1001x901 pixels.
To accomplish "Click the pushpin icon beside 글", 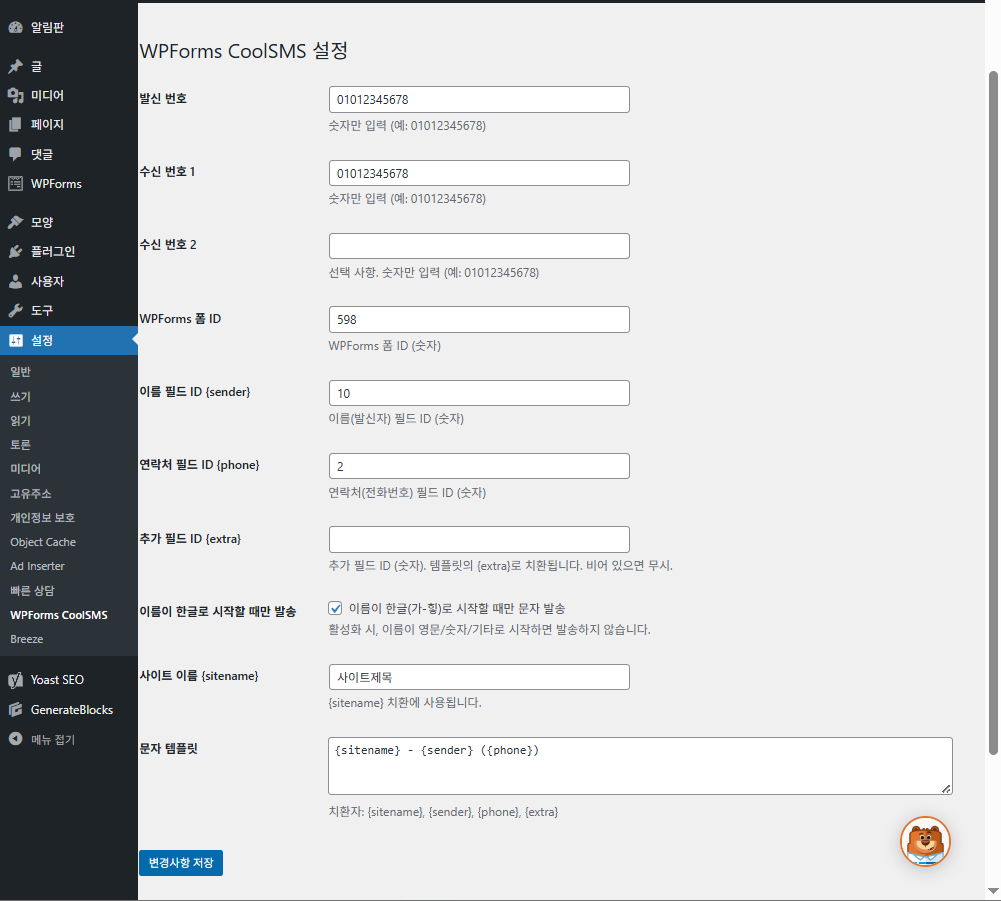I will [x=15, y=66].
